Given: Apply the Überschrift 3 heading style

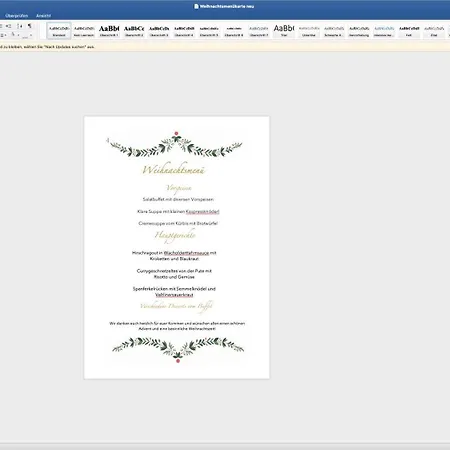Looking at the screenshot, I should (159, 31).
